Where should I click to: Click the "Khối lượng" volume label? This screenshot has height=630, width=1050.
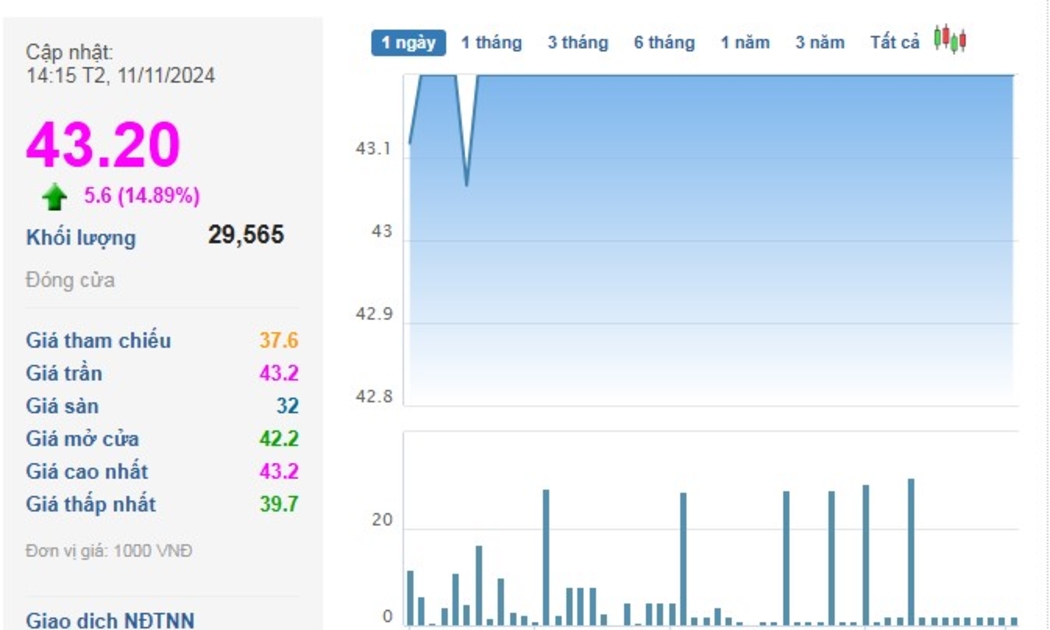coord(81,238)
